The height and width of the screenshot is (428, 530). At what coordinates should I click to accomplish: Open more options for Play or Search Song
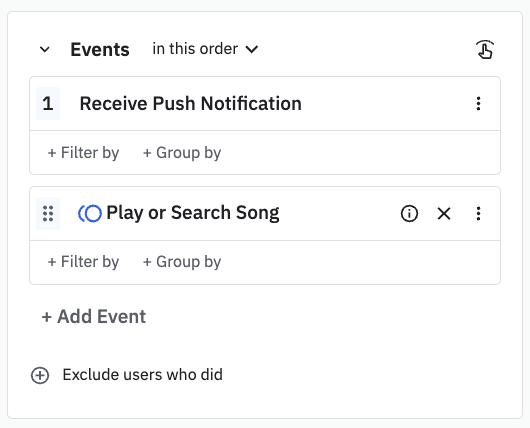pyautogui.click(x=478, y=213)
